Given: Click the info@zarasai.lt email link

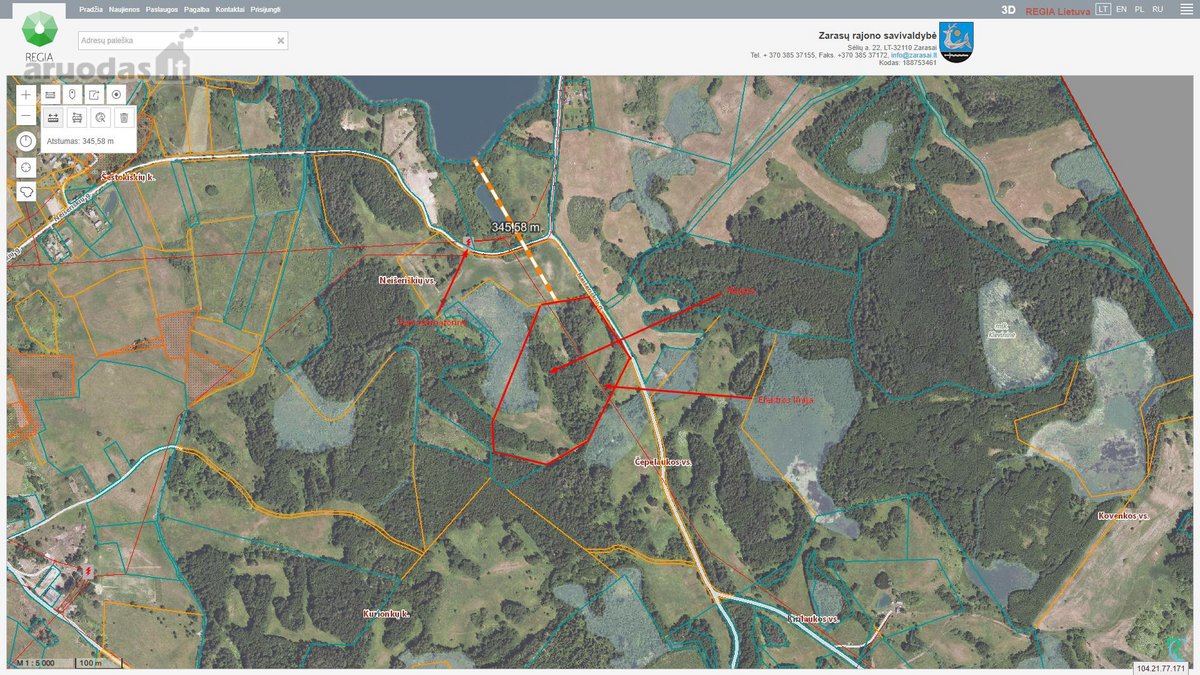Looking at the screenshot, I should (915, 55).
